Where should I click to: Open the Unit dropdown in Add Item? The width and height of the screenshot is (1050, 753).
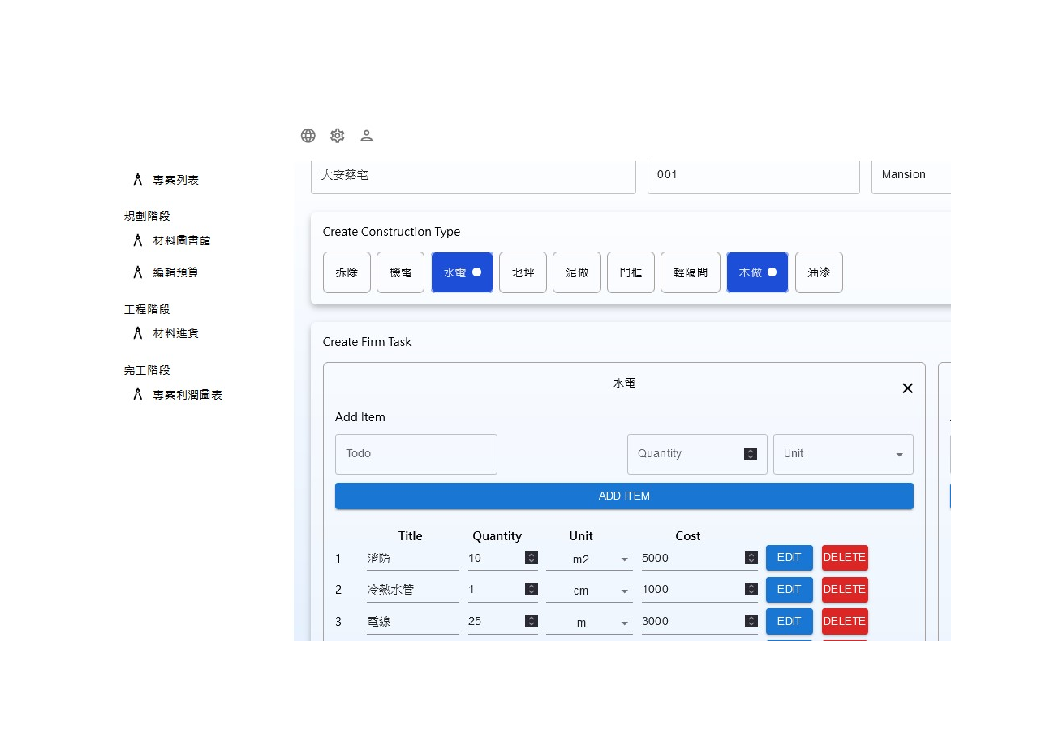pyautogui.click(x=843, y=454)
